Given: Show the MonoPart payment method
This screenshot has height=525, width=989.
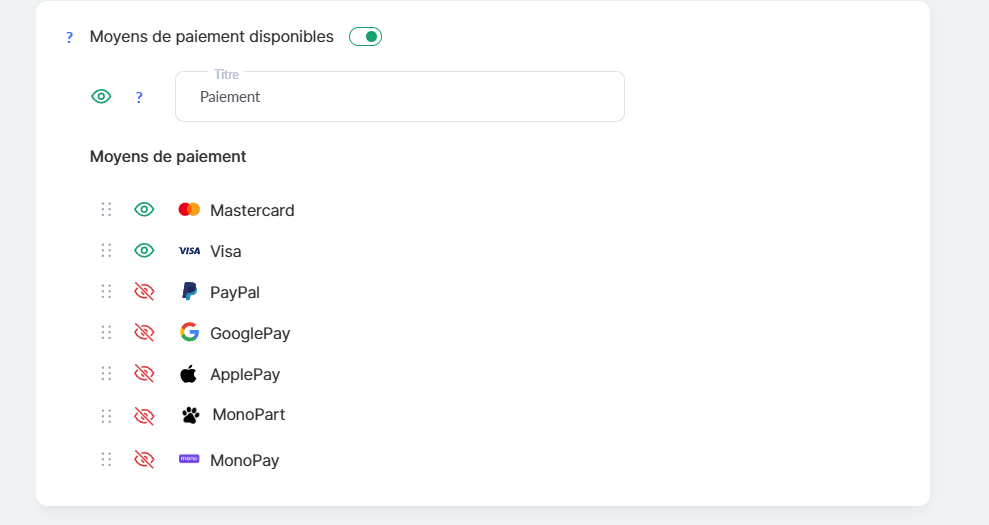Looking at the screenshot, I should 144,414.
